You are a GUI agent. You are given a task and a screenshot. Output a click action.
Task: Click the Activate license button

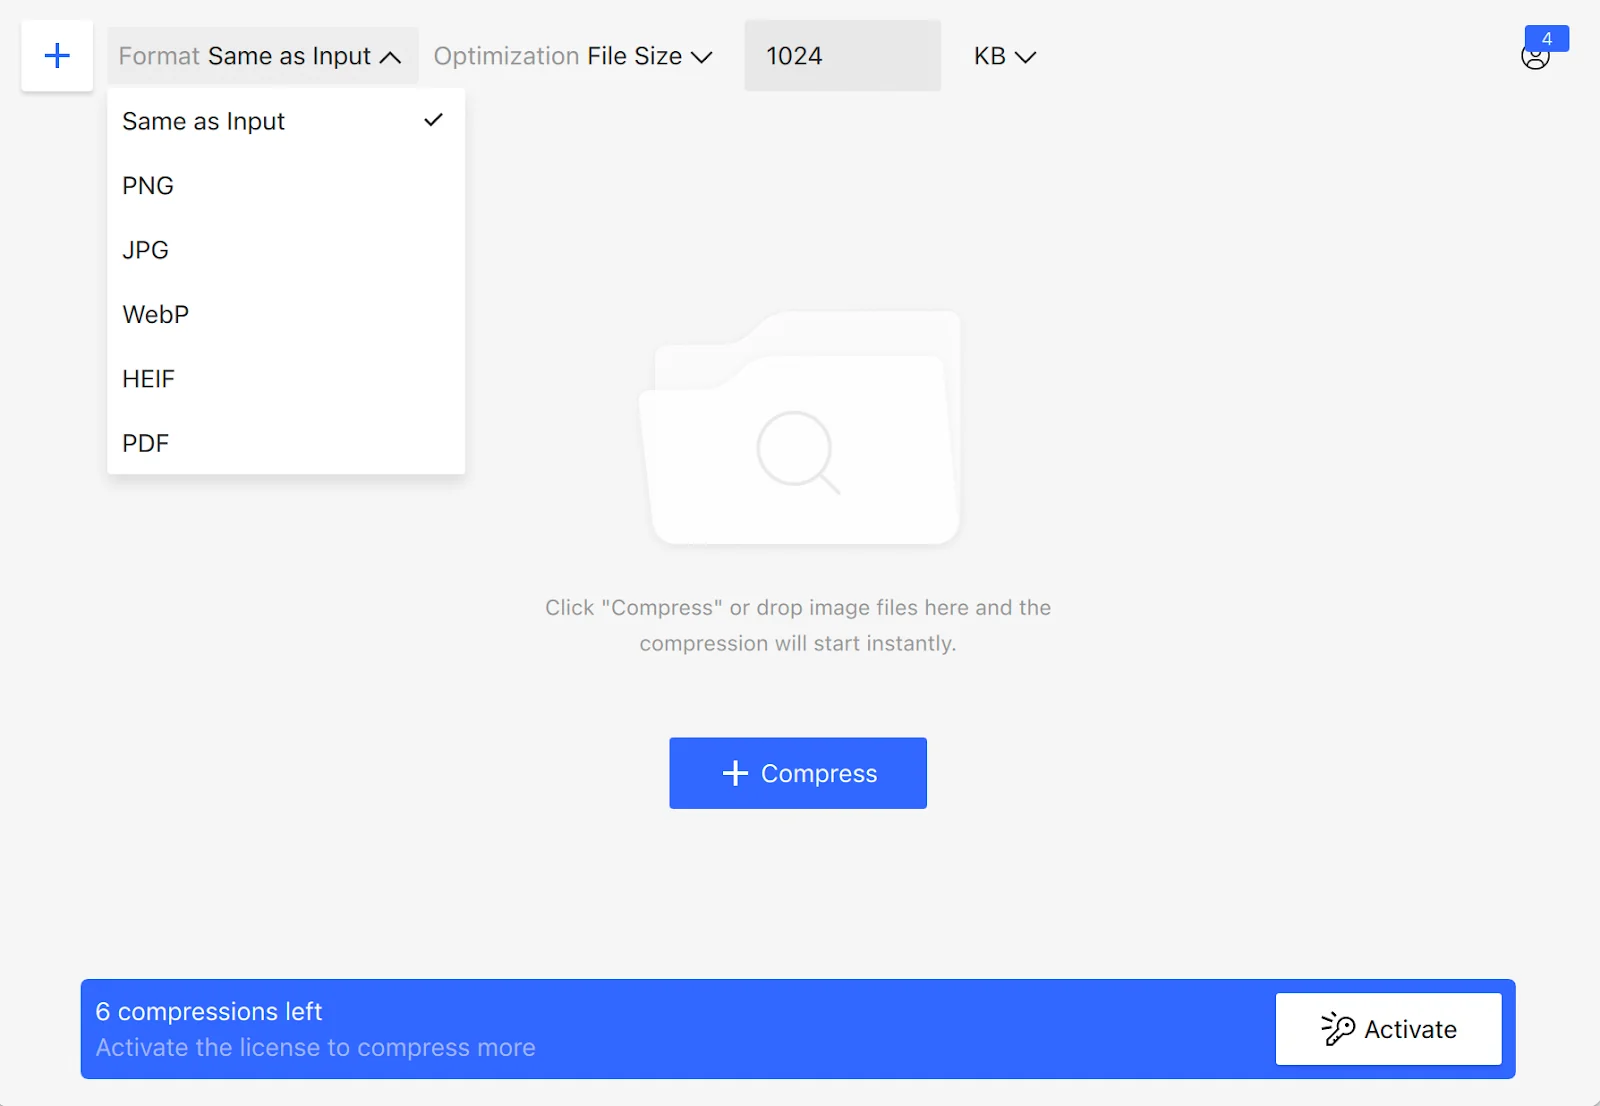point(1388,1029)
